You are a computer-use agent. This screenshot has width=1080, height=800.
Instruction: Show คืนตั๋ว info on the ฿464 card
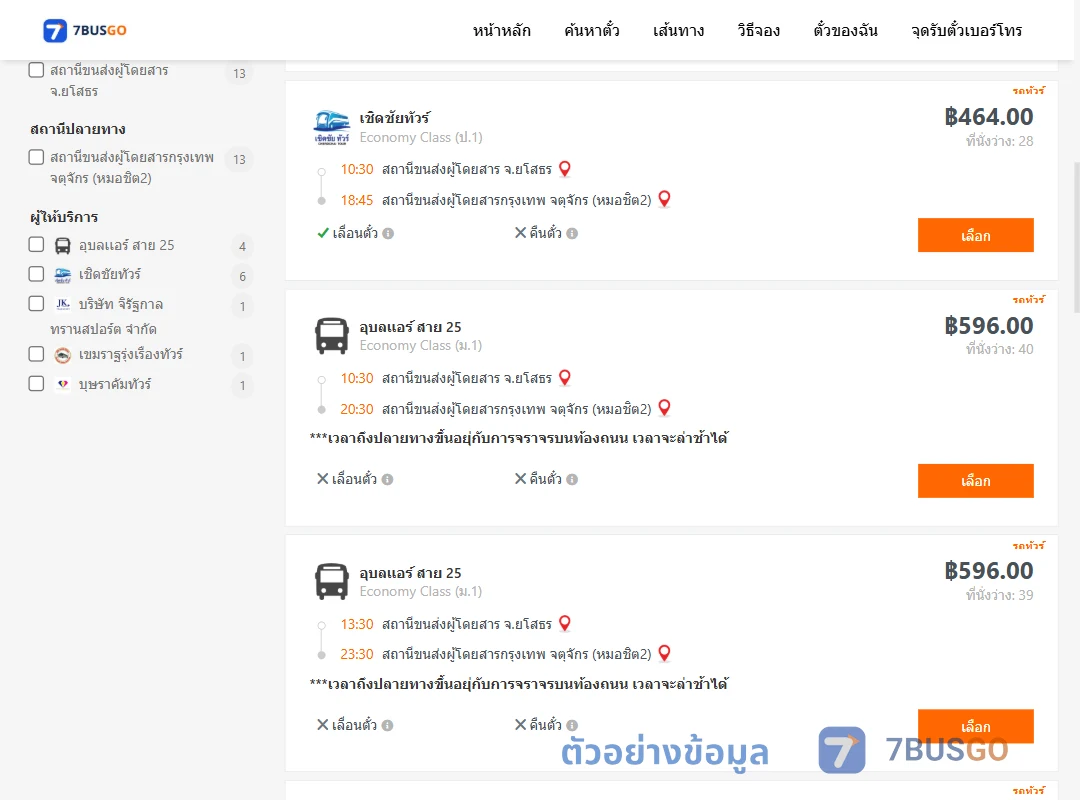(572, 234)
